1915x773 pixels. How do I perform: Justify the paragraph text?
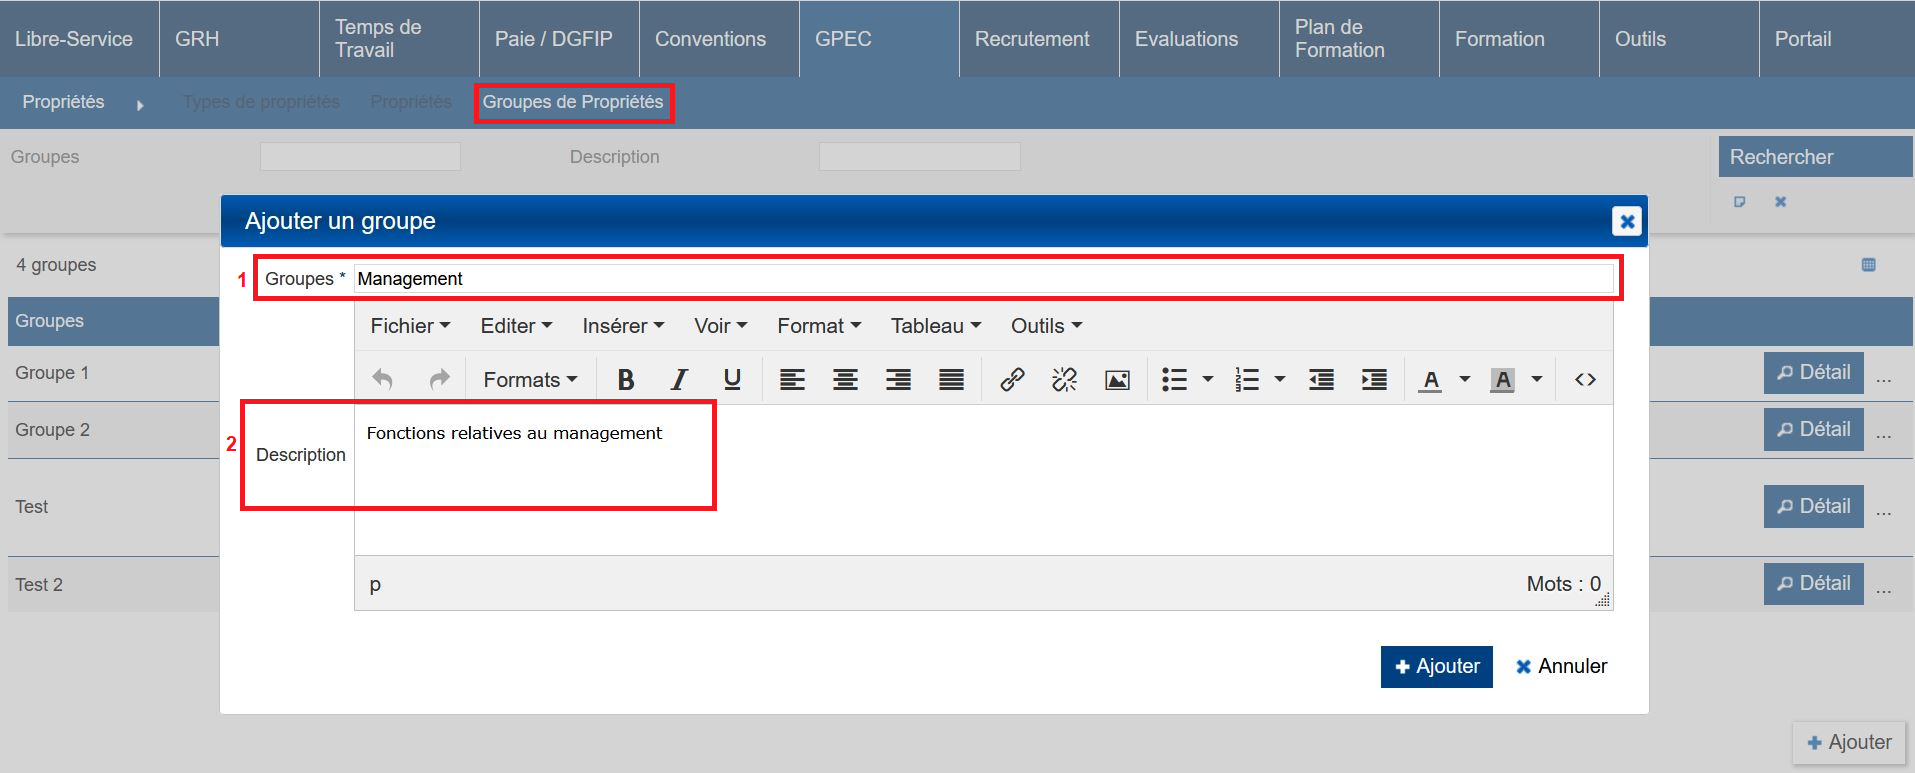point(951,380)
